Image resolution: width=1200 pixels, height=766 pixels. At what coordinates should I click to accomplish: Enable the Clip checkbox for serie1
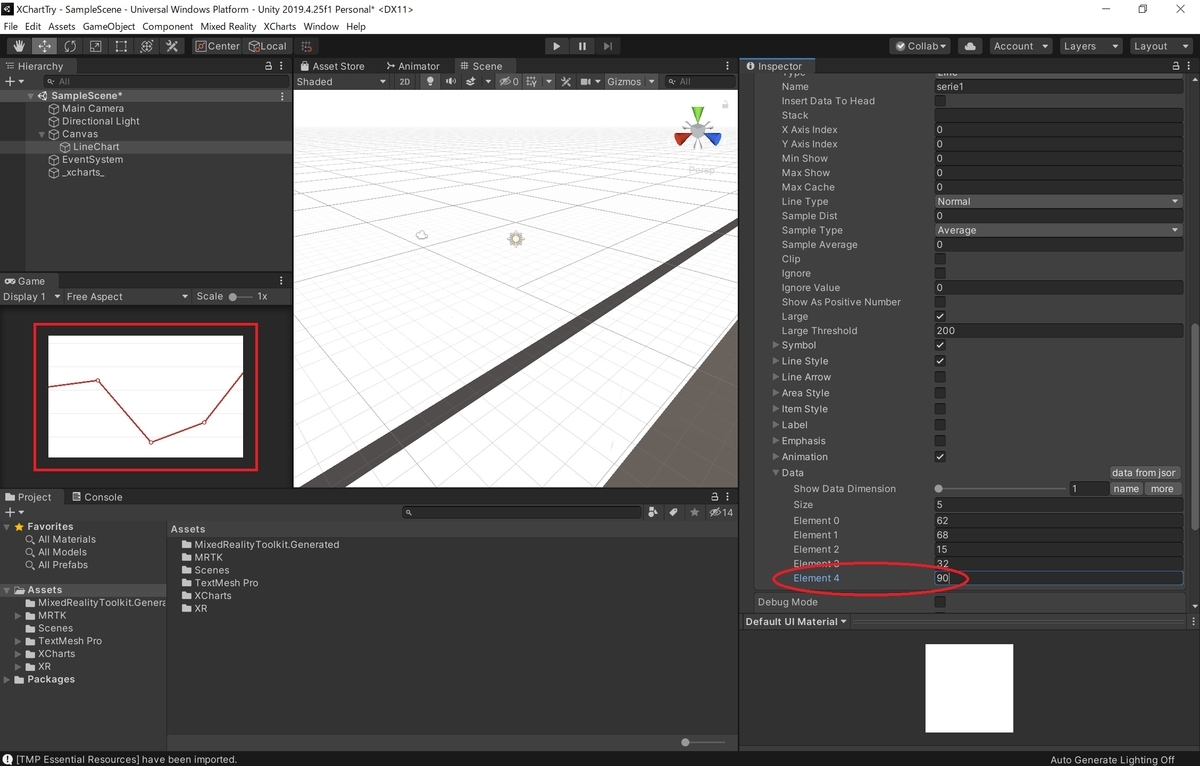940,258
